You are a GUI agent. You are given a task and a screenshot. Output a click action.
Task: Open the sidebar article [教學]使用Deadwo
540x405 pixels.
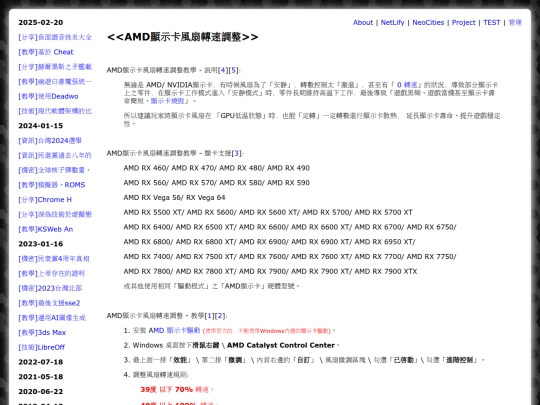point(48,96)
